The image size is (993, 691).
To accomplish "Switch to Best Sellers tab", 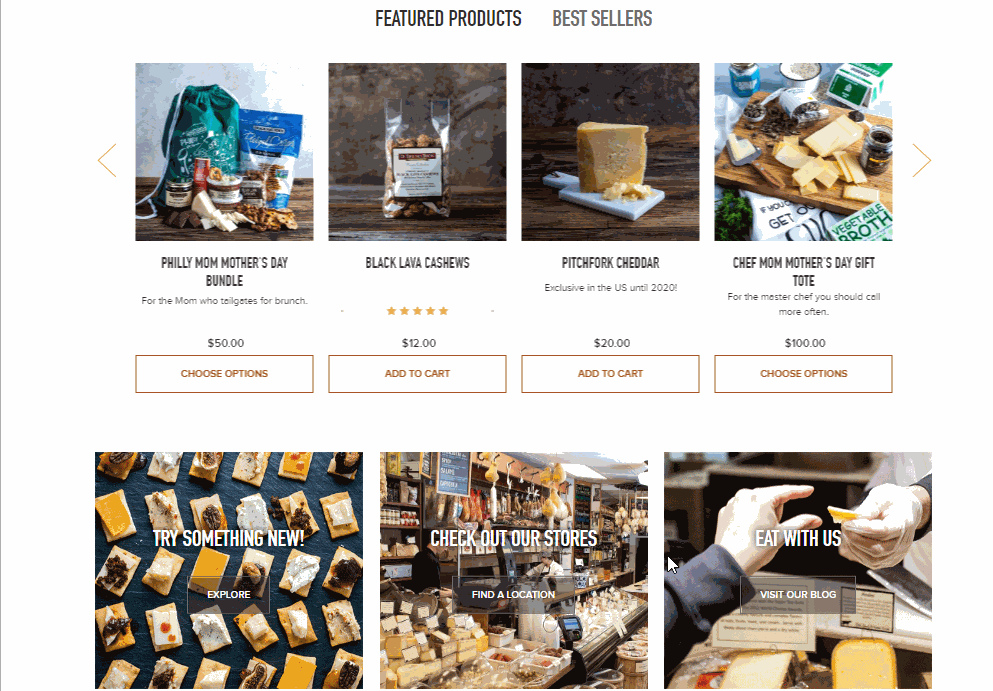I will [x=602, y=19].
